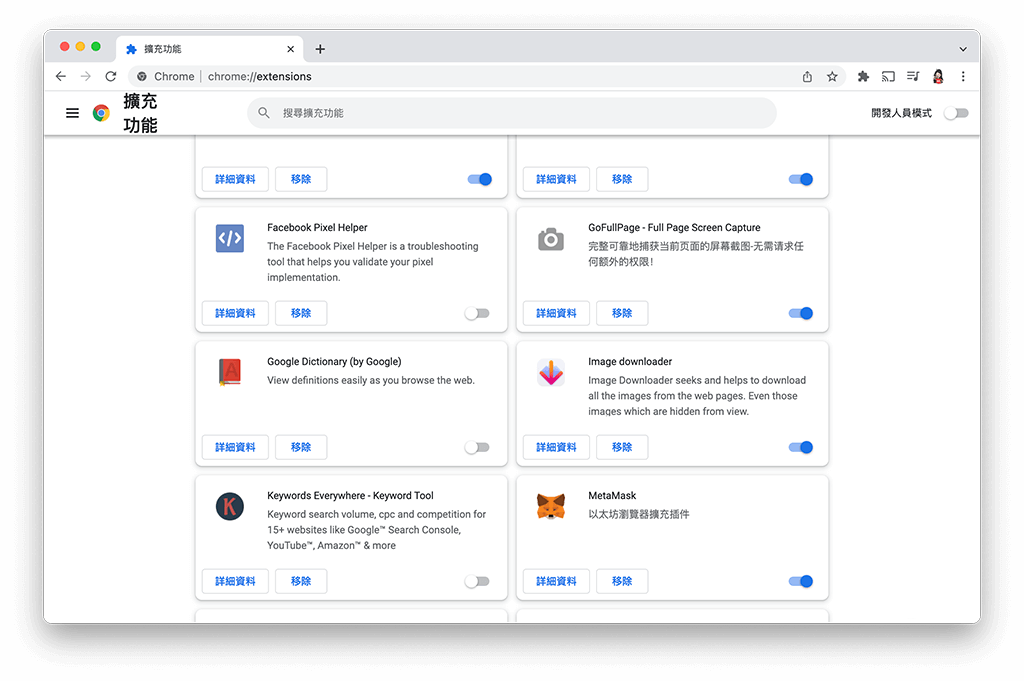
Task: Remove Image downloader with 移除
Action: 622,447
